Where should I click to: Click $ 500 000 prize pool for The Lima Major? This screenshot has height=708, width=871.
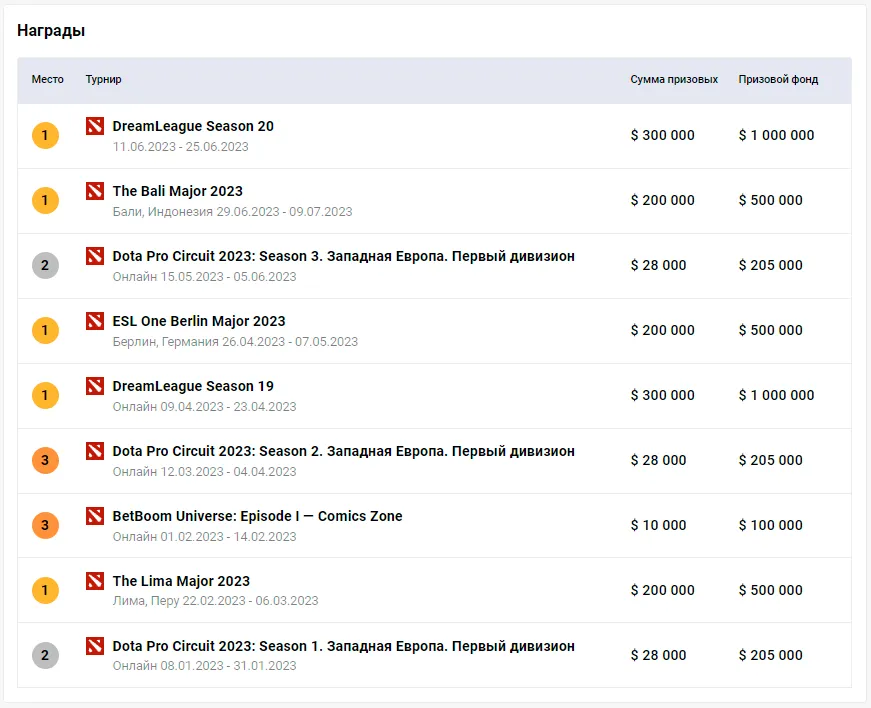[x=771, y=590]
